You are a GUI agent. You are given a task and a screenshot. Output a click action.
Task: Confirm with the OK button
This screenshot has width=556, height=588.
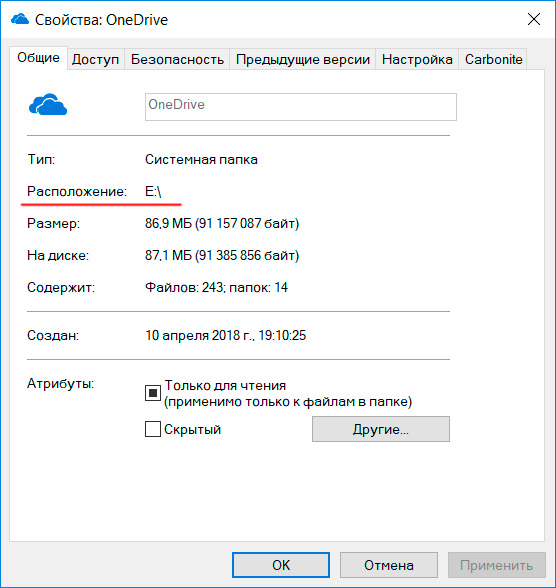281,565
